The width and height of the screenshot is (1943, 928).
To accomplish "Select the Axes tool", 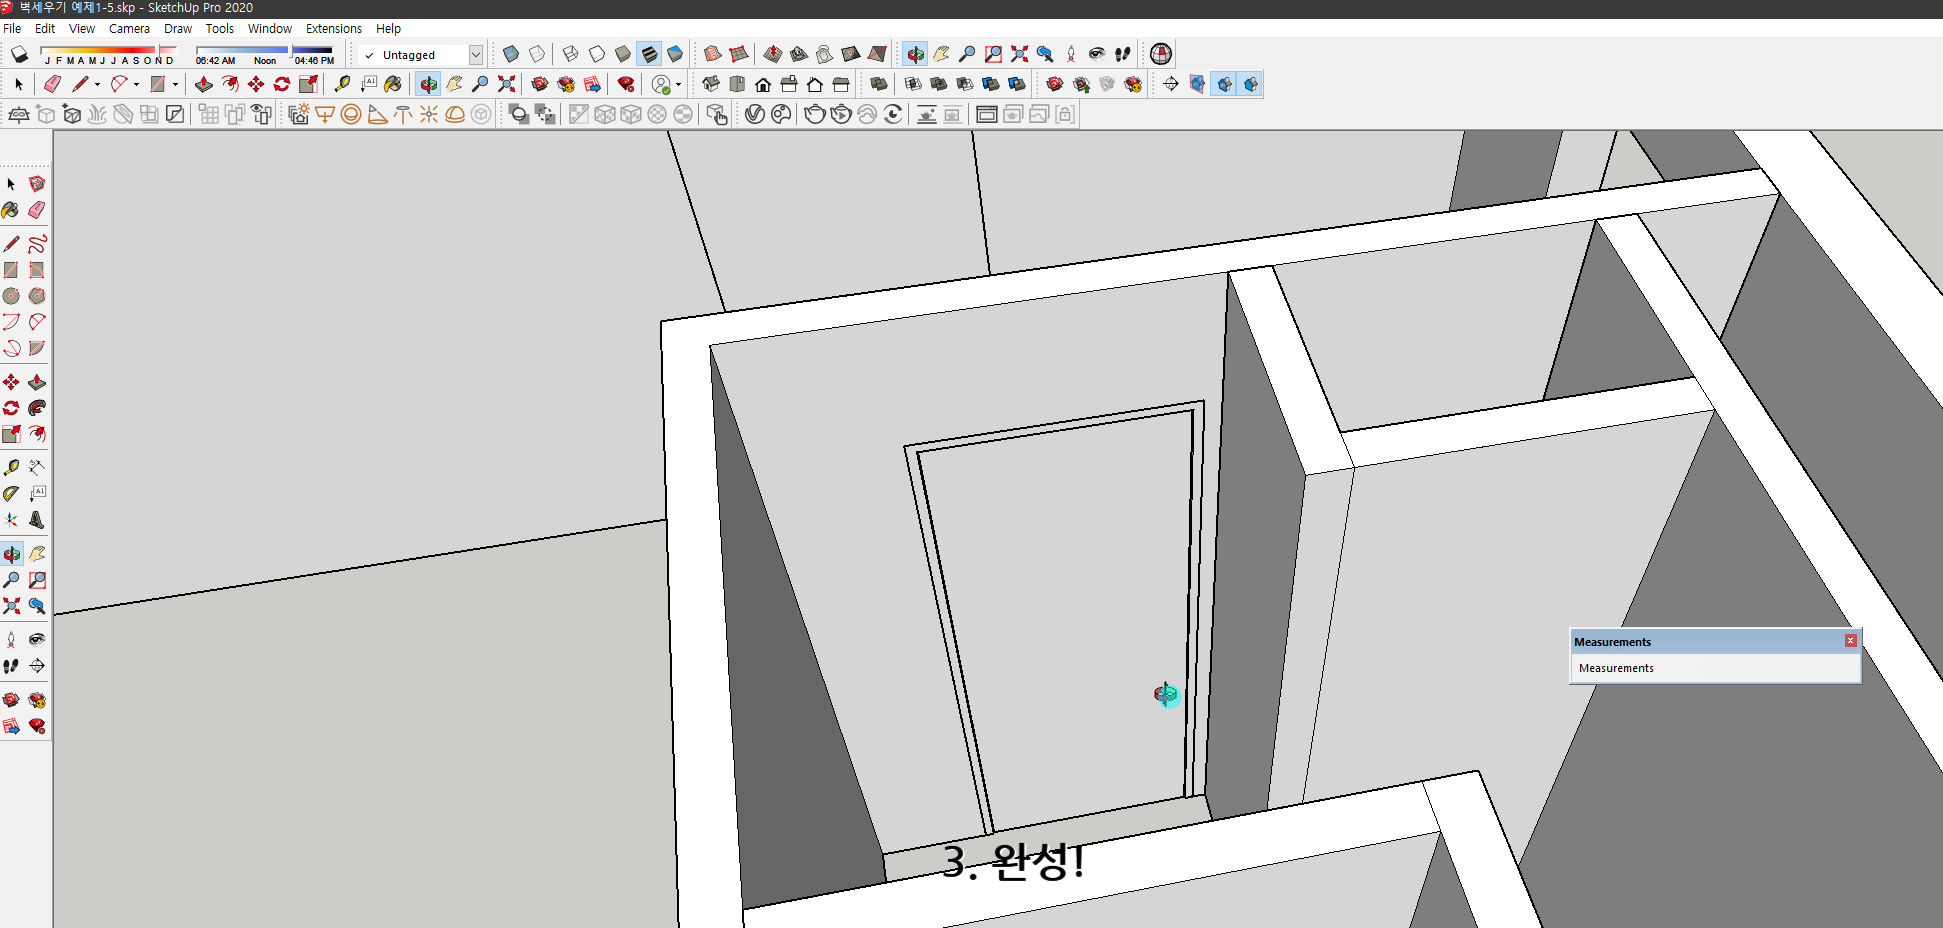I will (11, 519).
